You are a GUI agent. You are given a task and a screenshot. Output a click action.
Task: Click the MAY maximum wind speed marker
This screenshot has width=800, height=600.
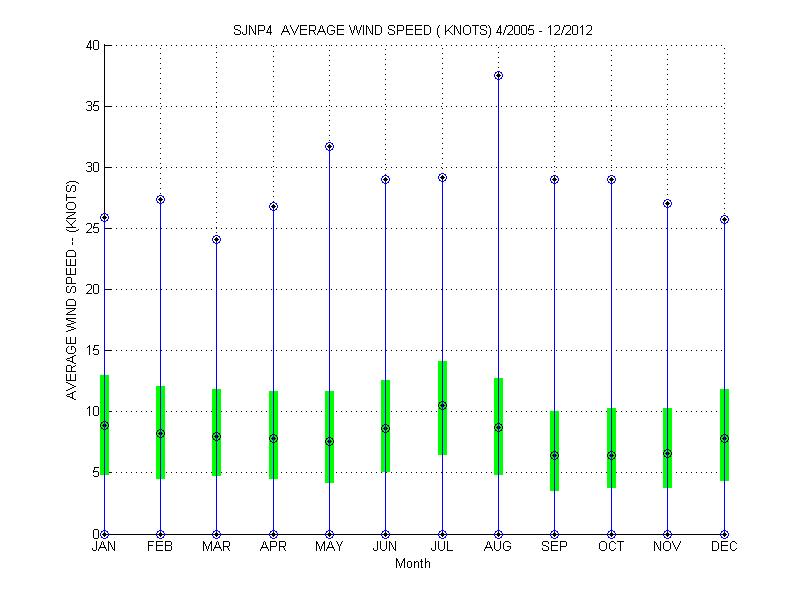(330, 147)
